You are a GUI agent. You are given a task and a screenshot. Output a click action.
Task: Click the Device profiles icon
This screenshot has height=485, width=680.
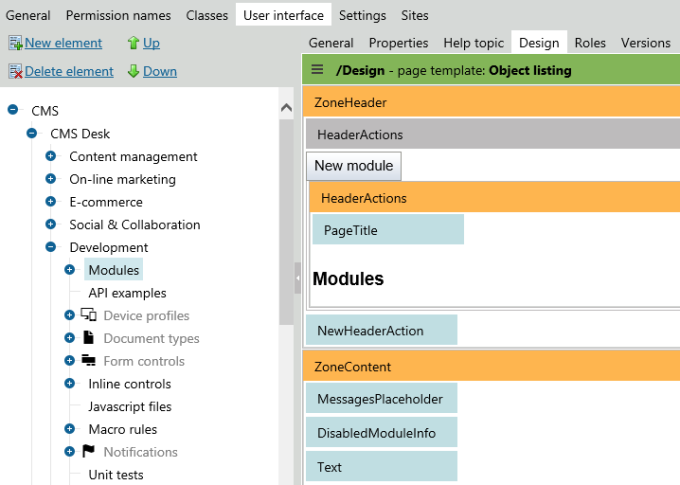[89, 315]
